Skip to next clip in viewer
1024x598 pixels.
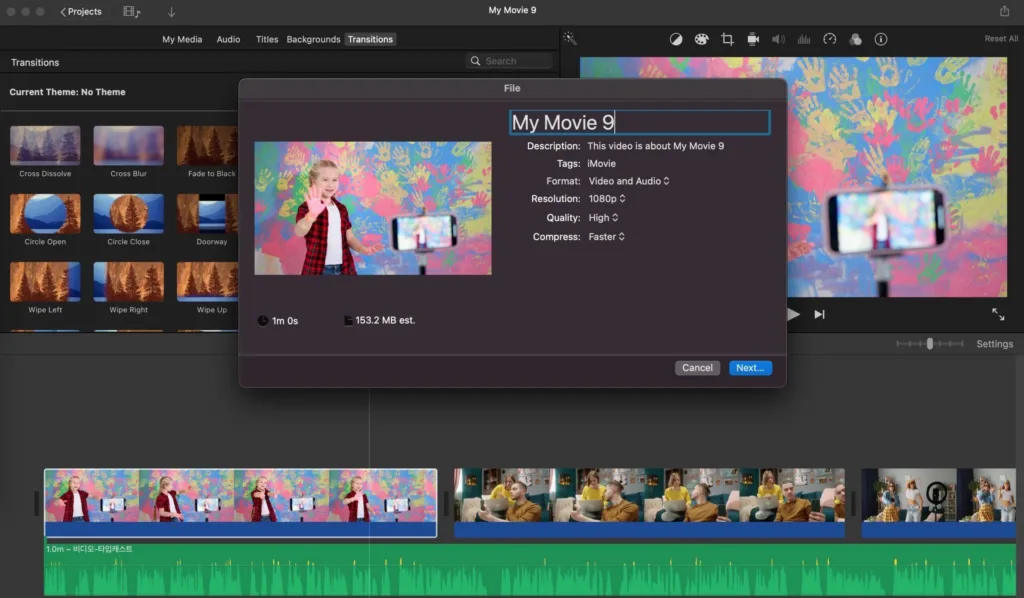[x=820, y=314]
